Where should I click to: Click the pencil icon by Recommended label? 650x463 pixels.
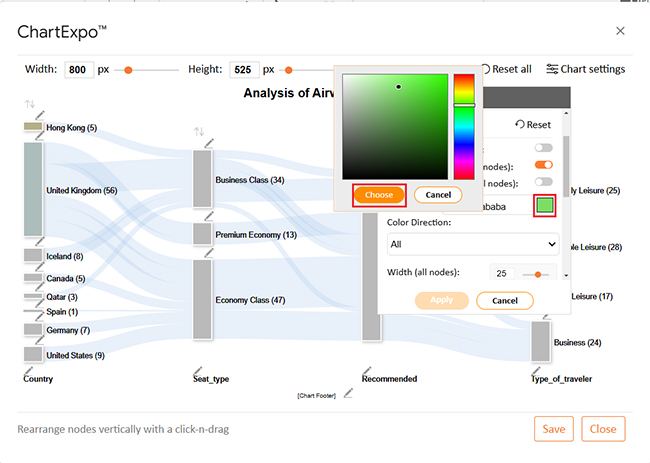[367, 371]
